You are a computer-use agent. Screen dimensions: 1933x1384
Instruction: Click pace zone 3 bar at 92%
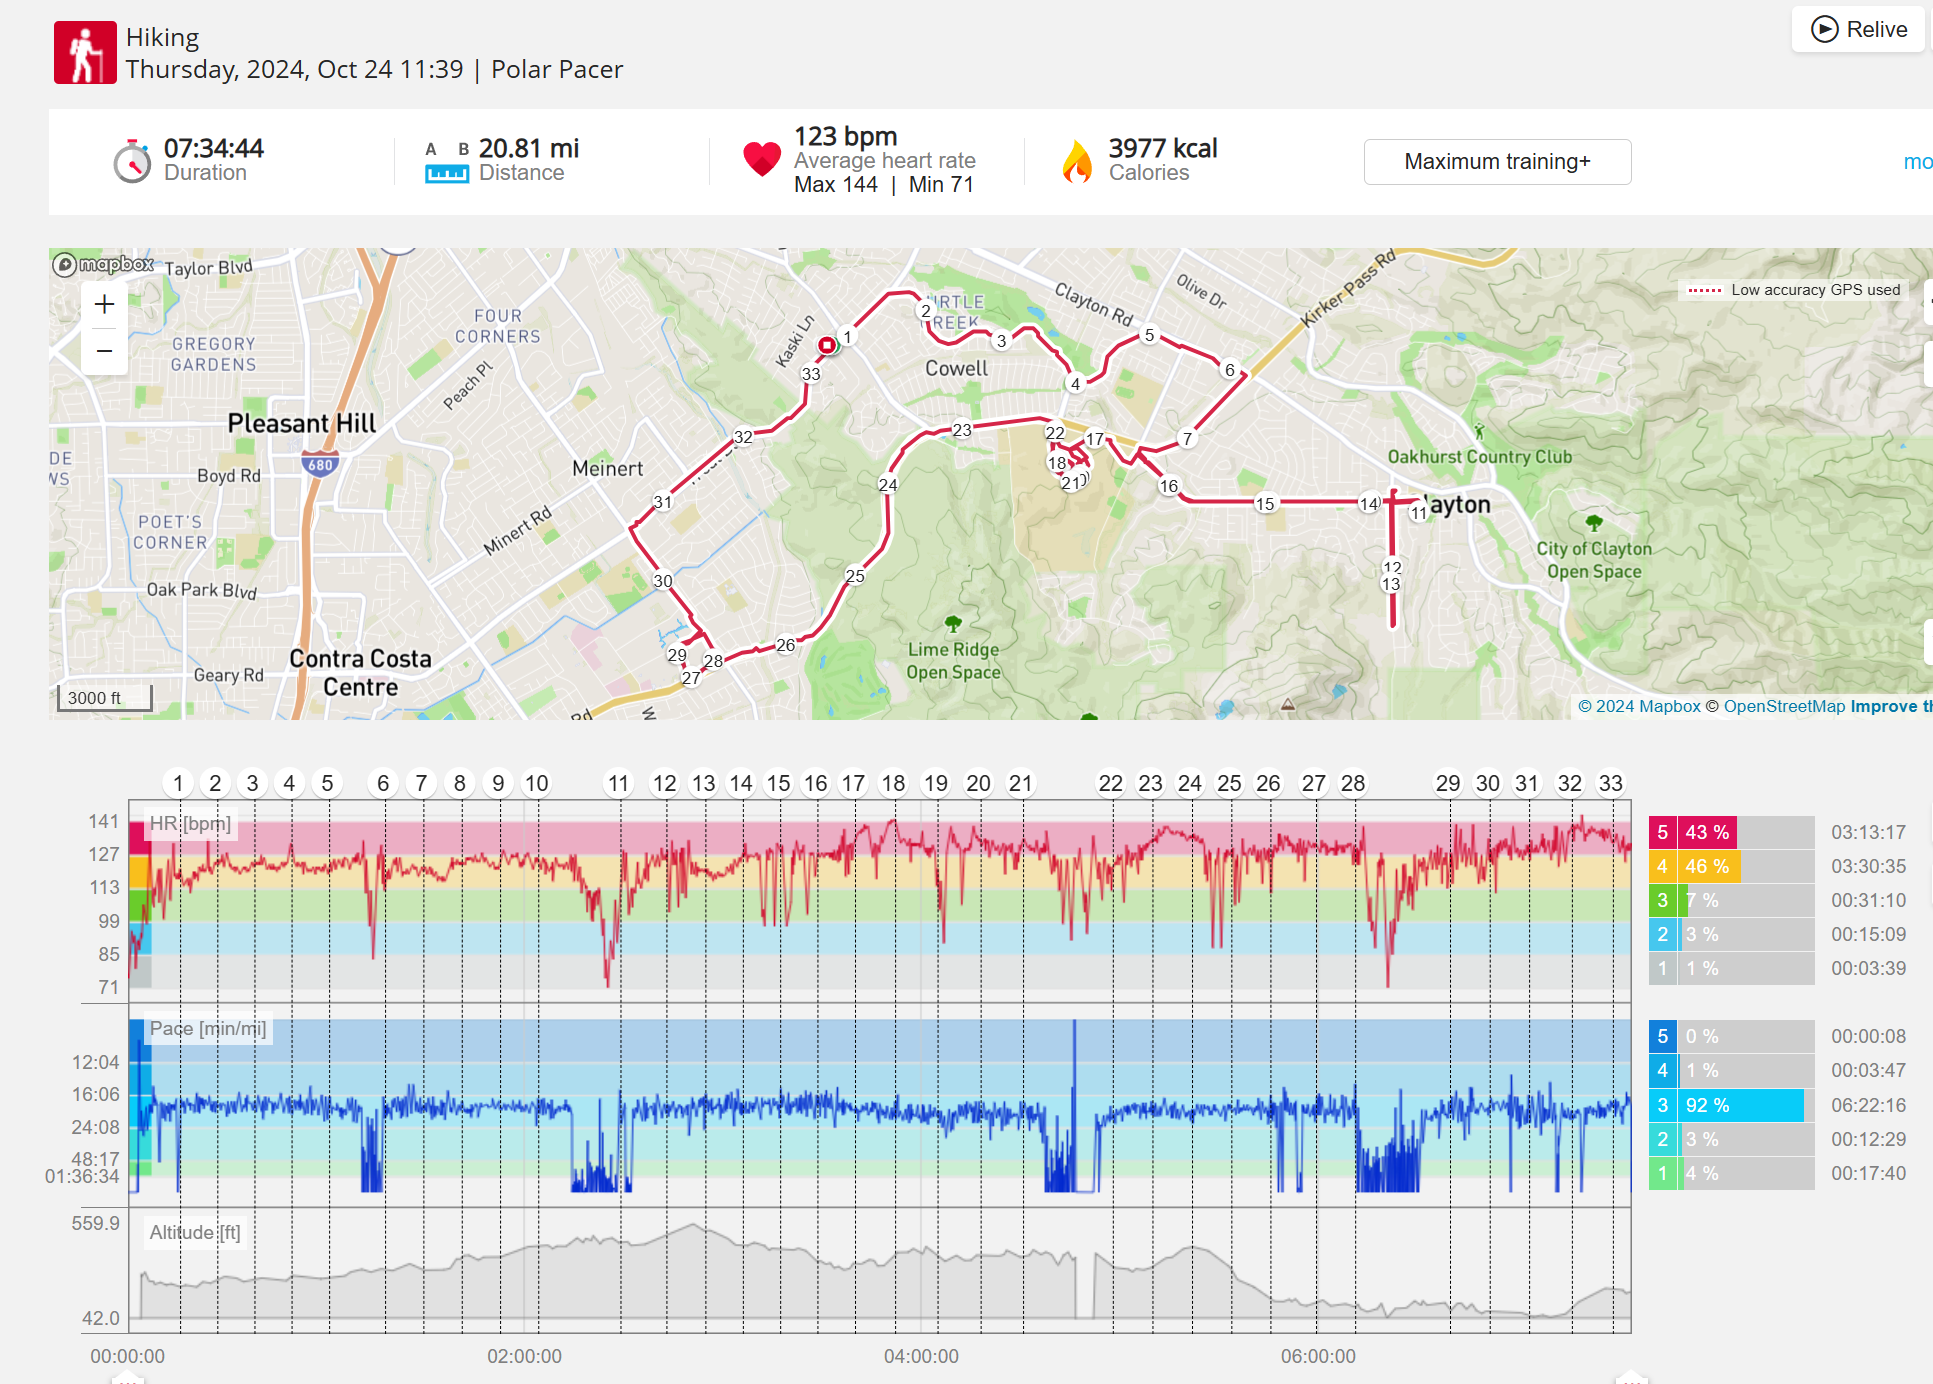coord(1740,1105)
